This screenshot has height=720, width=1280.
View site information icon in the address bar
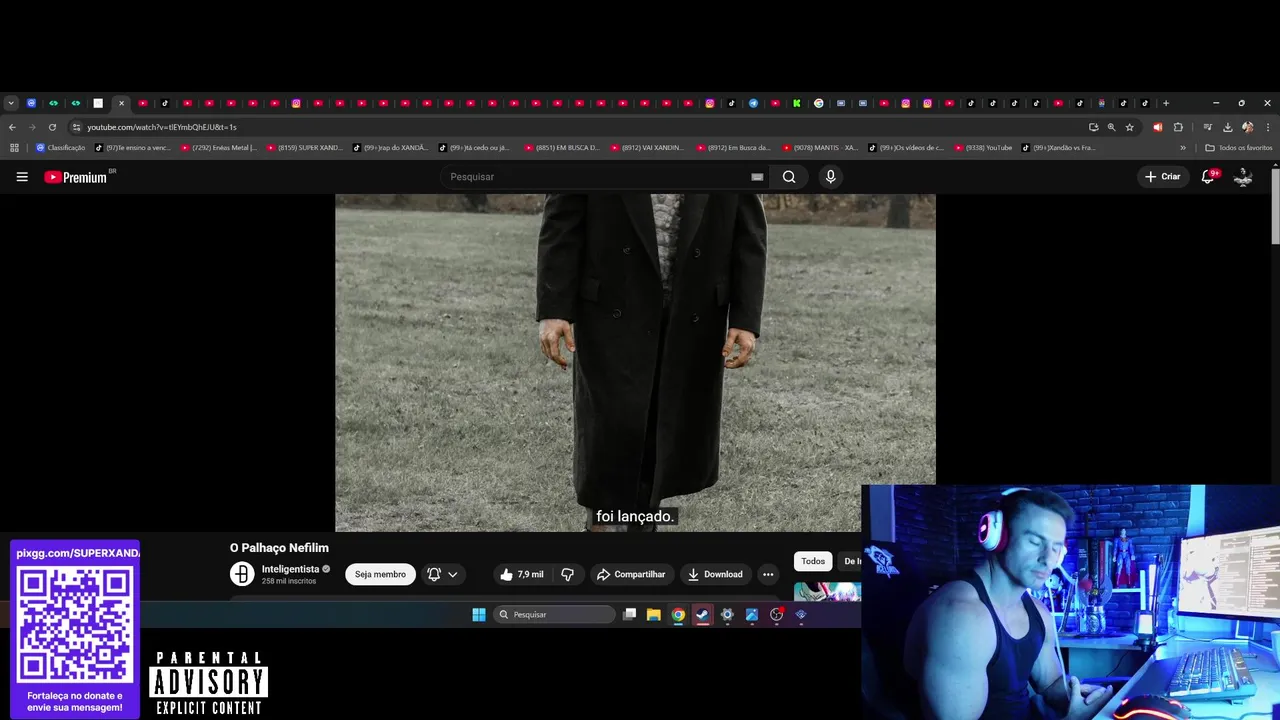(76, 127)
